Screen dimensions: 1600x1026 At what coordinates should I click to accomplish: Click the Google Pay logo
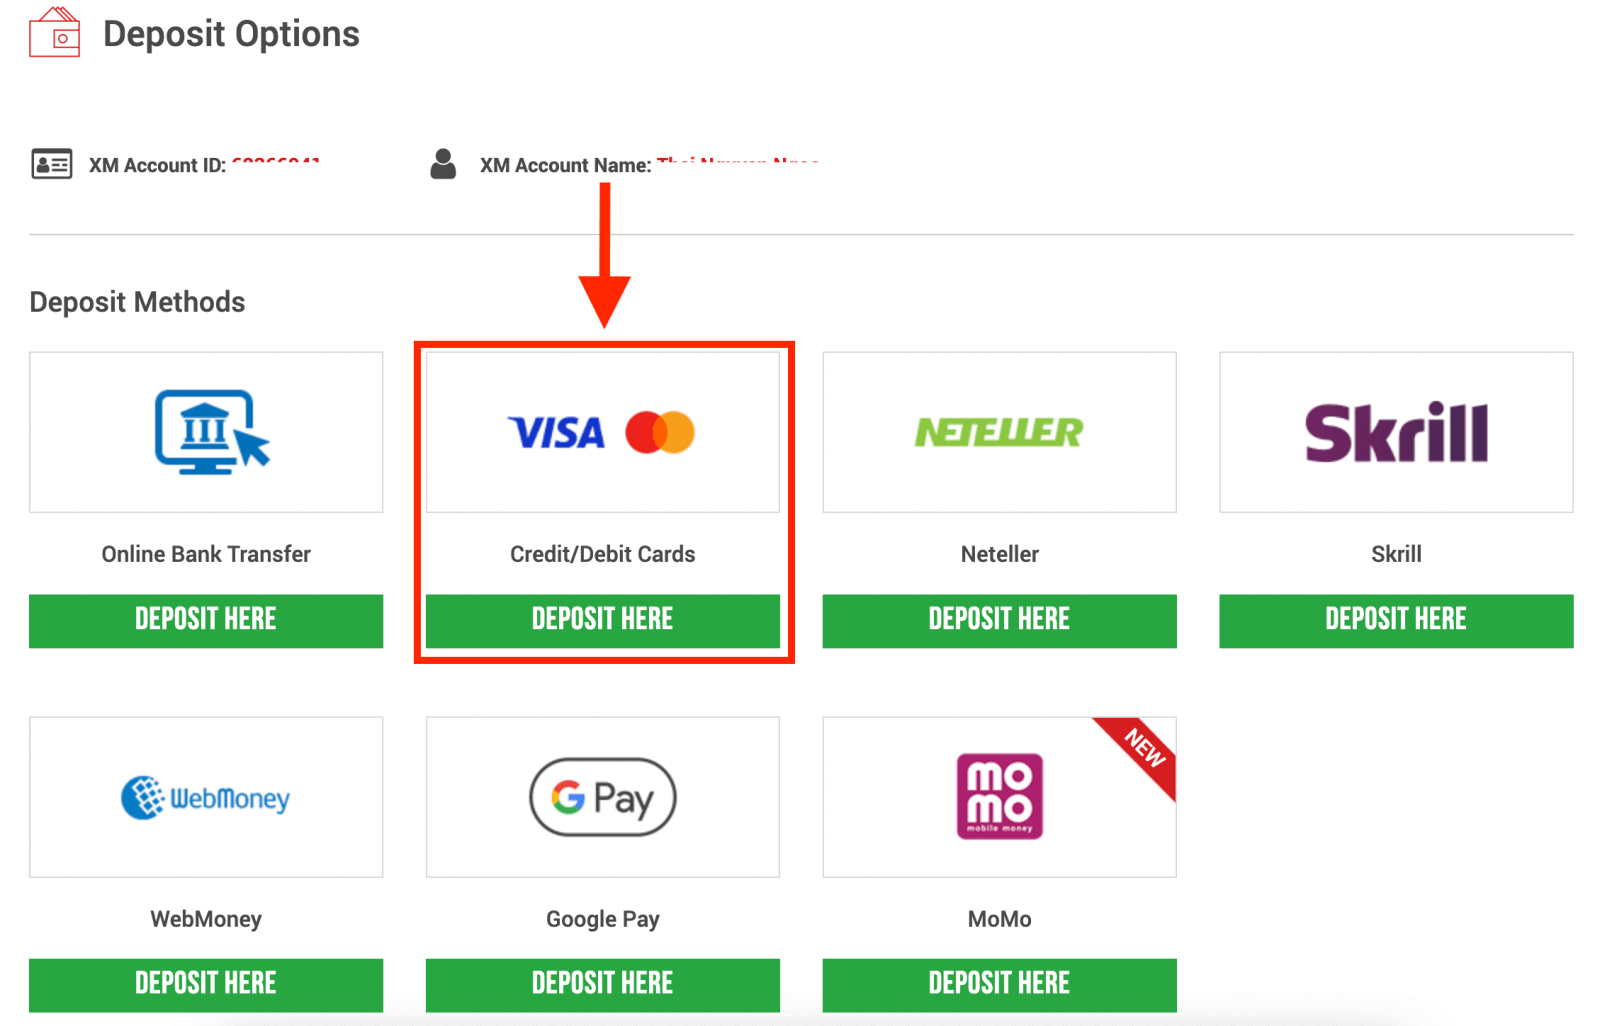pyautogui.click(x=602, y=797)
